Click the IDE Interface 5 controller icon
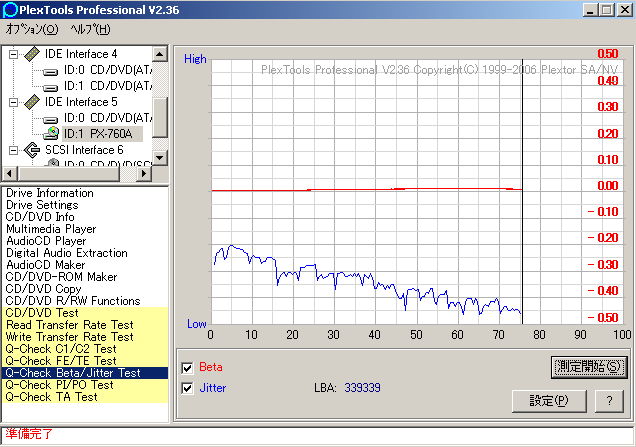The height and width of the screenshot is (447, 636). click(31, 102)
